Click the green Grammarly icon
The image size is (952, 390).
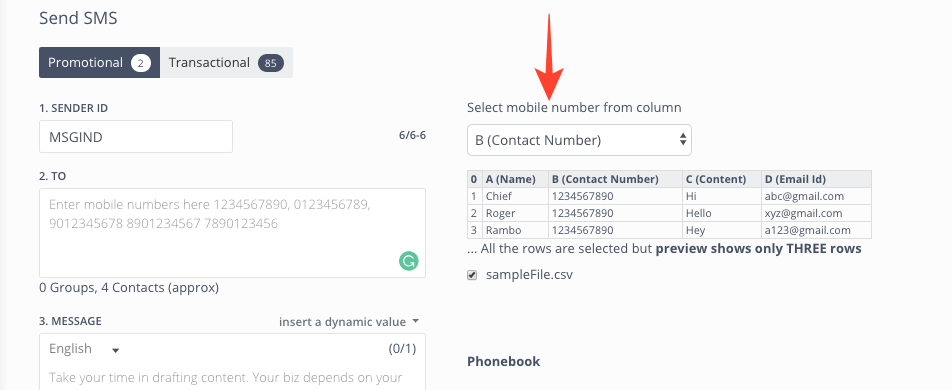click(409, 262)
